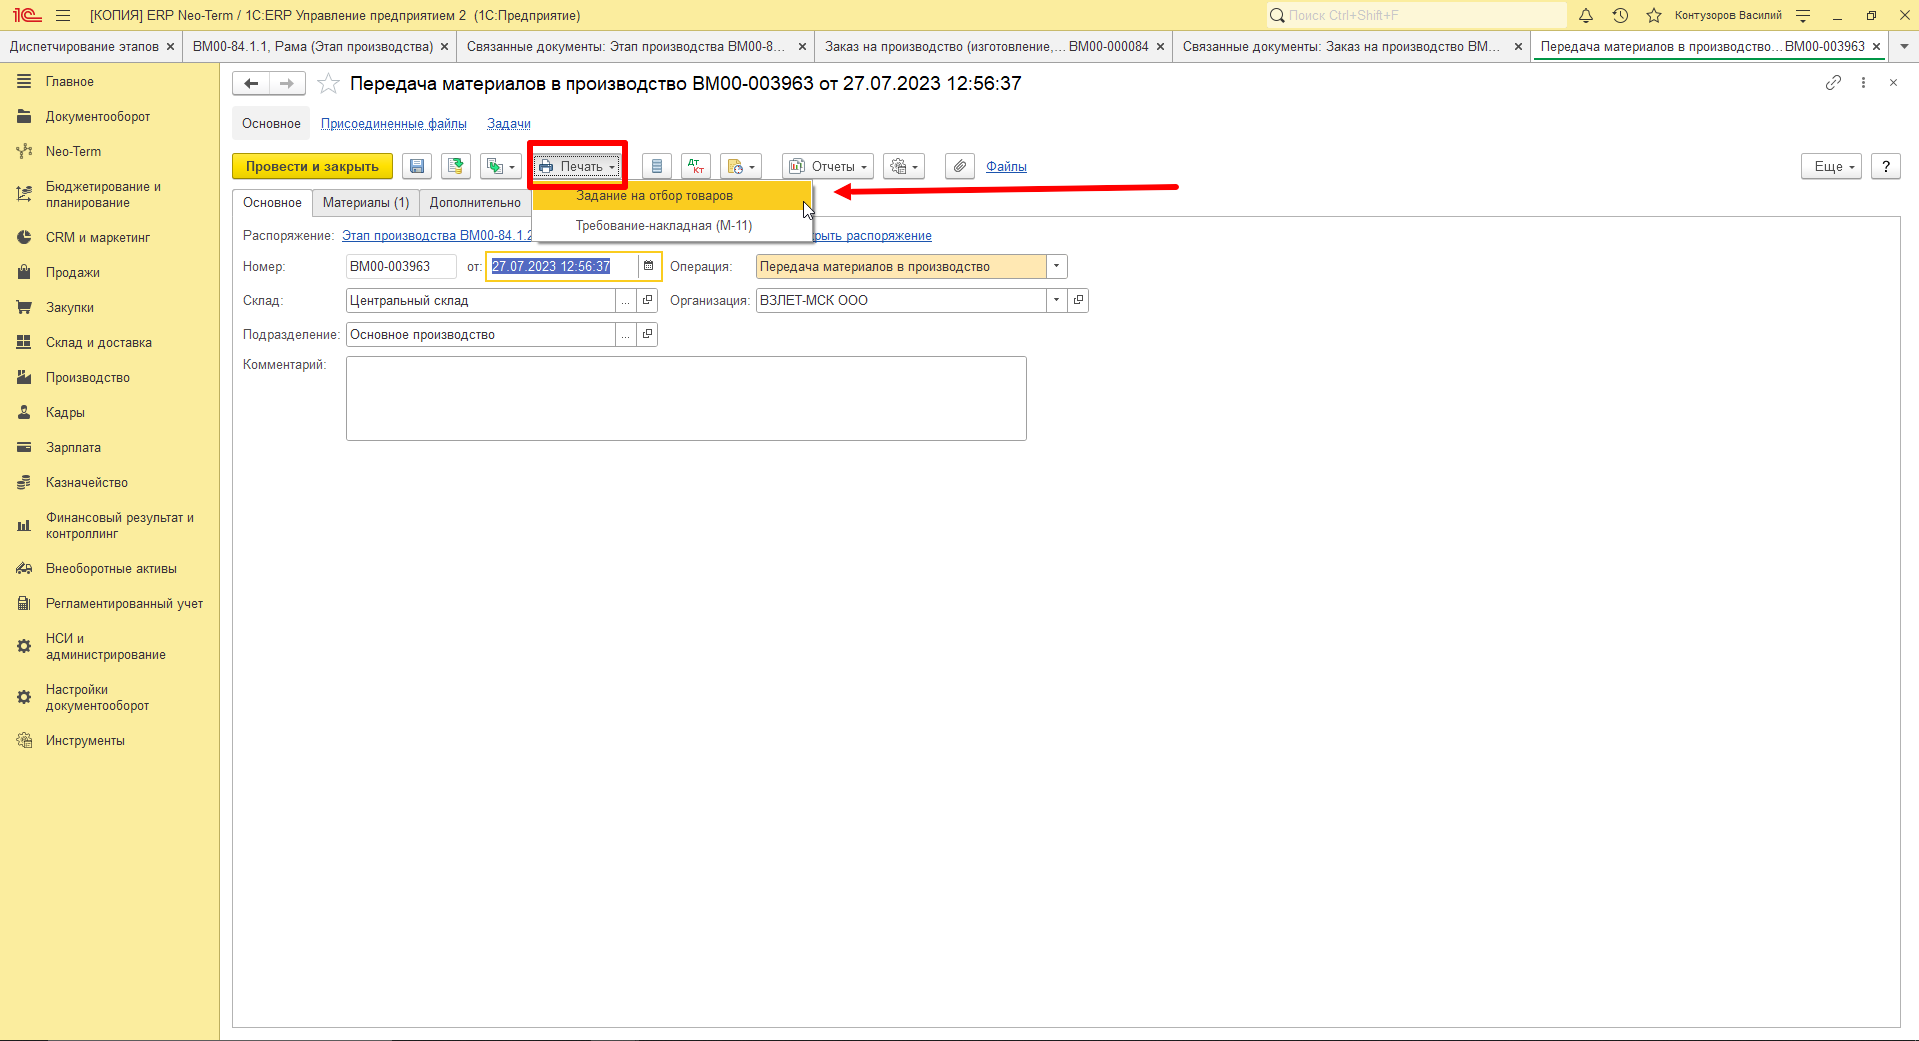Open the calendar picker next to date field
The height and width of the screenshot is (1041, 1919).
click(x=648, y=266)
